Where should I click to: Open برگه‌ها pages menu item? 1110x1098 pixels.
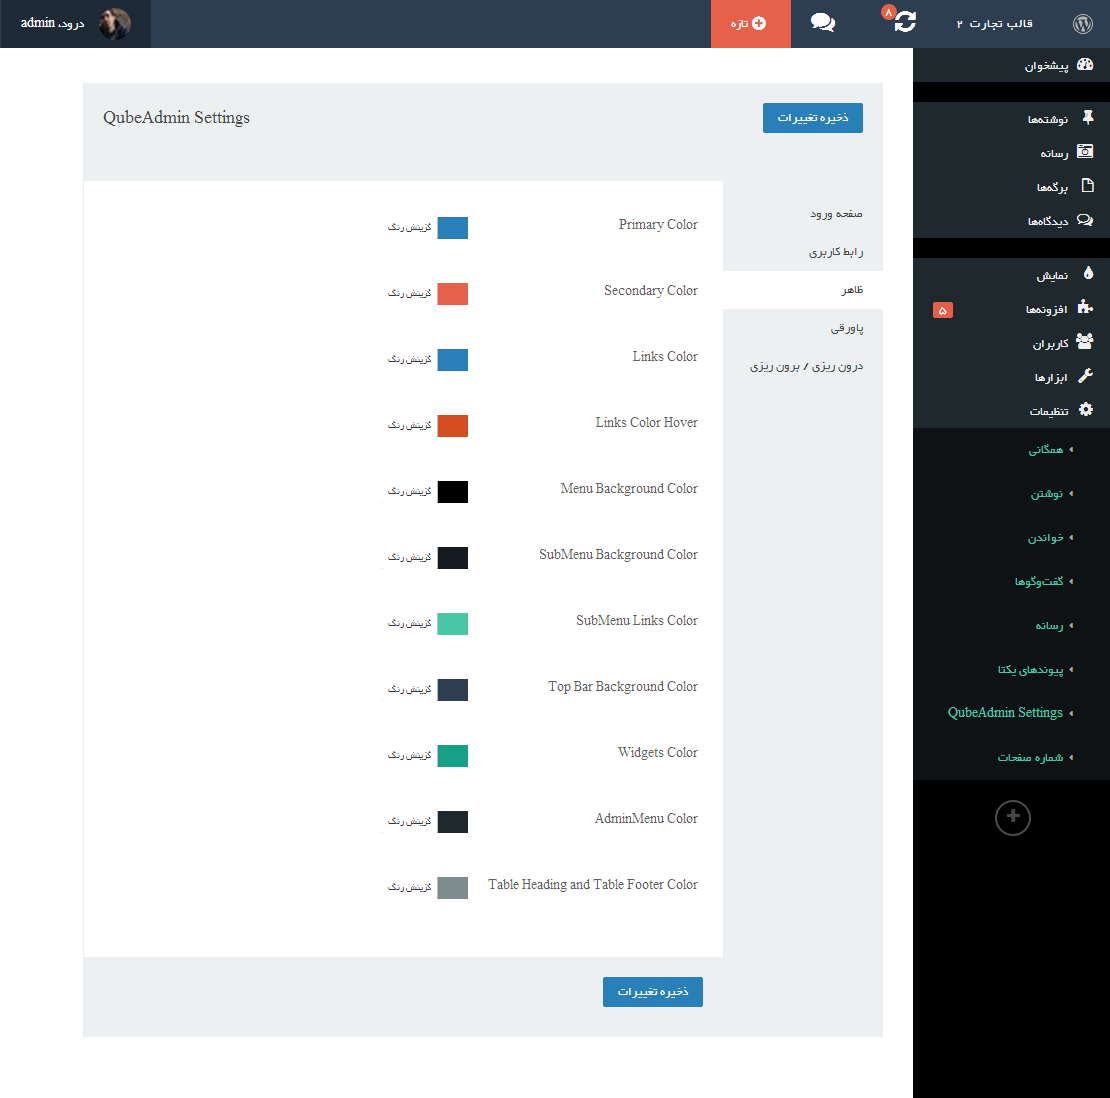point(1011,187)
